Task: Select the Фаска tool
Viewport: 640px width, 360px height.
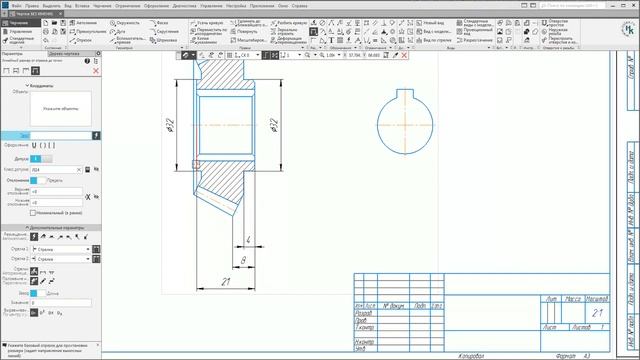Action: click(x=158, y=23)
